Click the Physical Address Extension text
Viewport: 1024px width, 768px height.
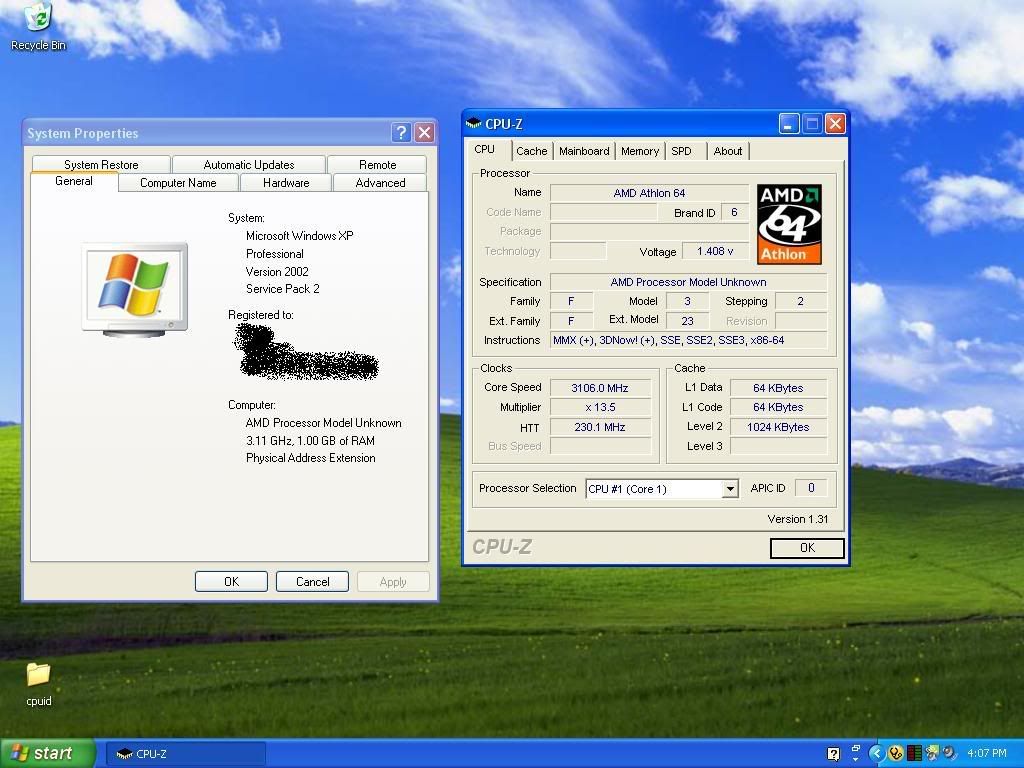(x=310, y=458)
